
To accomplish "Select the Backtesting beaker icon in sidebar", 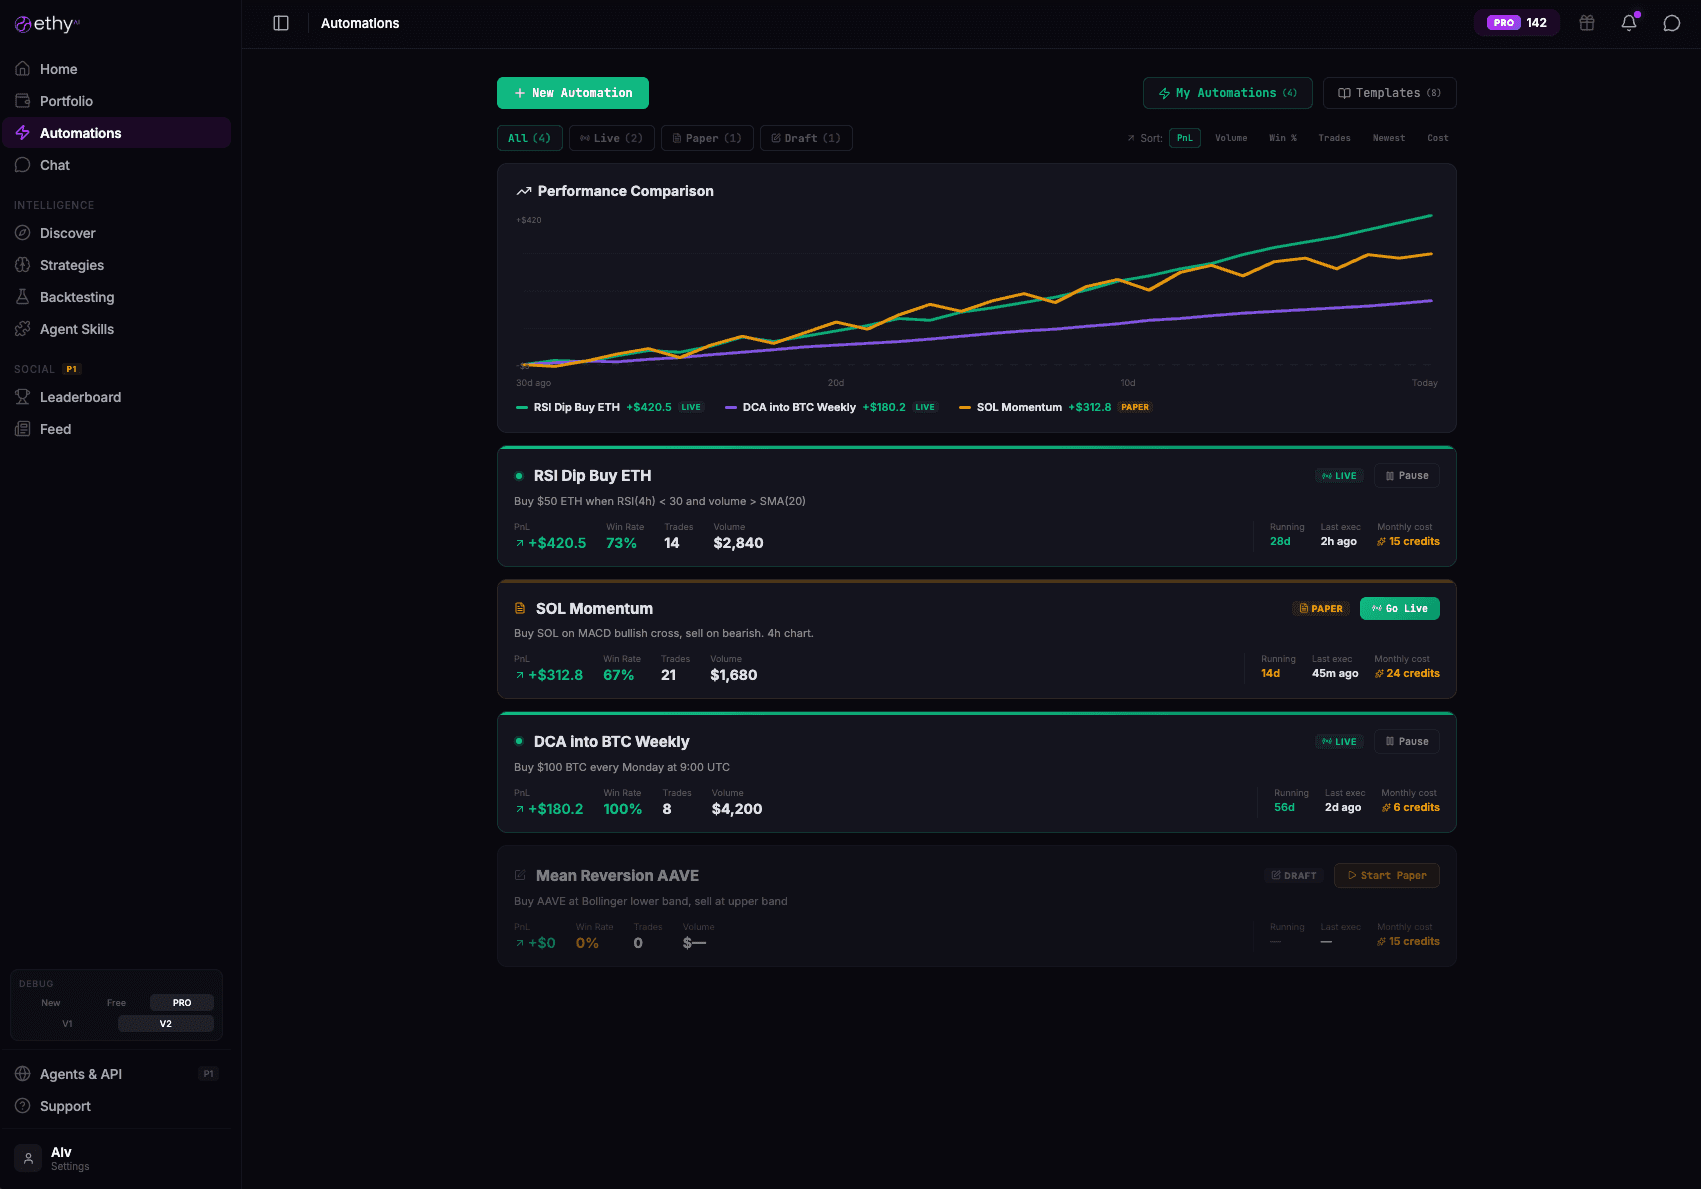I will coord(23,296).
